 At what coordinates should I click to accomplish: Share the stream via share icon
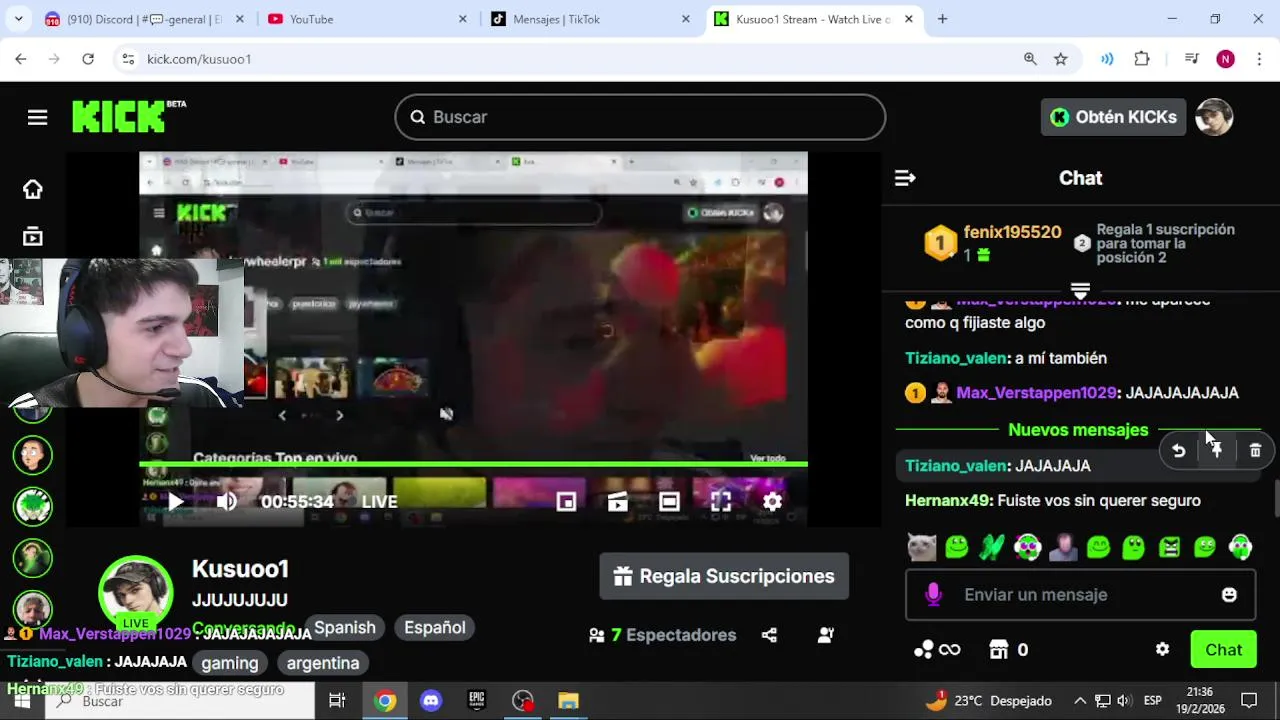click(769, 635)
